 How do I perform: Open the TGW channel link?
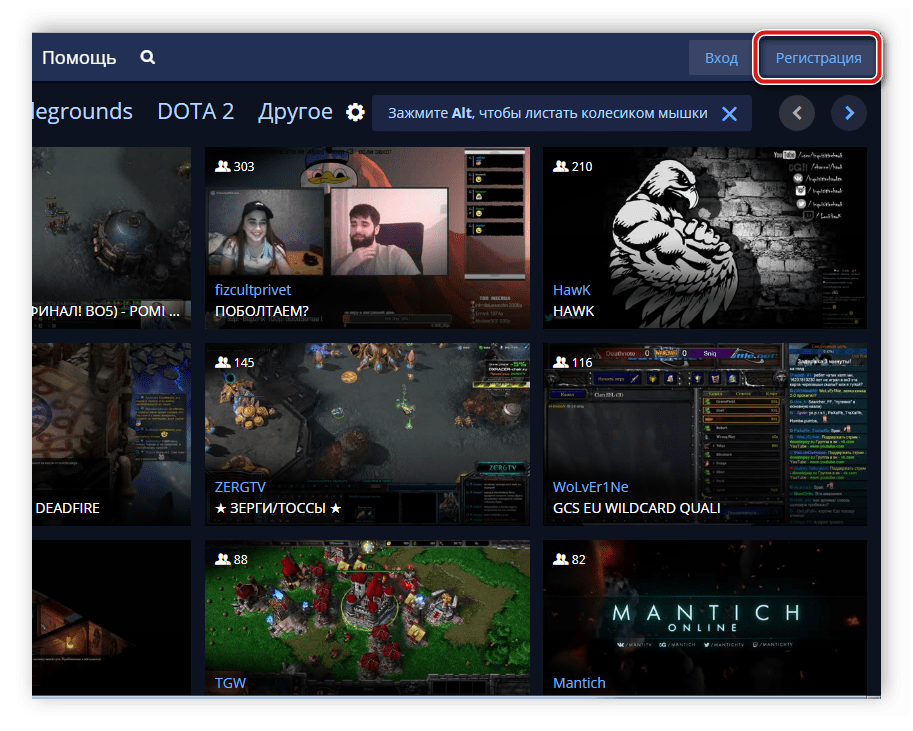230,683
